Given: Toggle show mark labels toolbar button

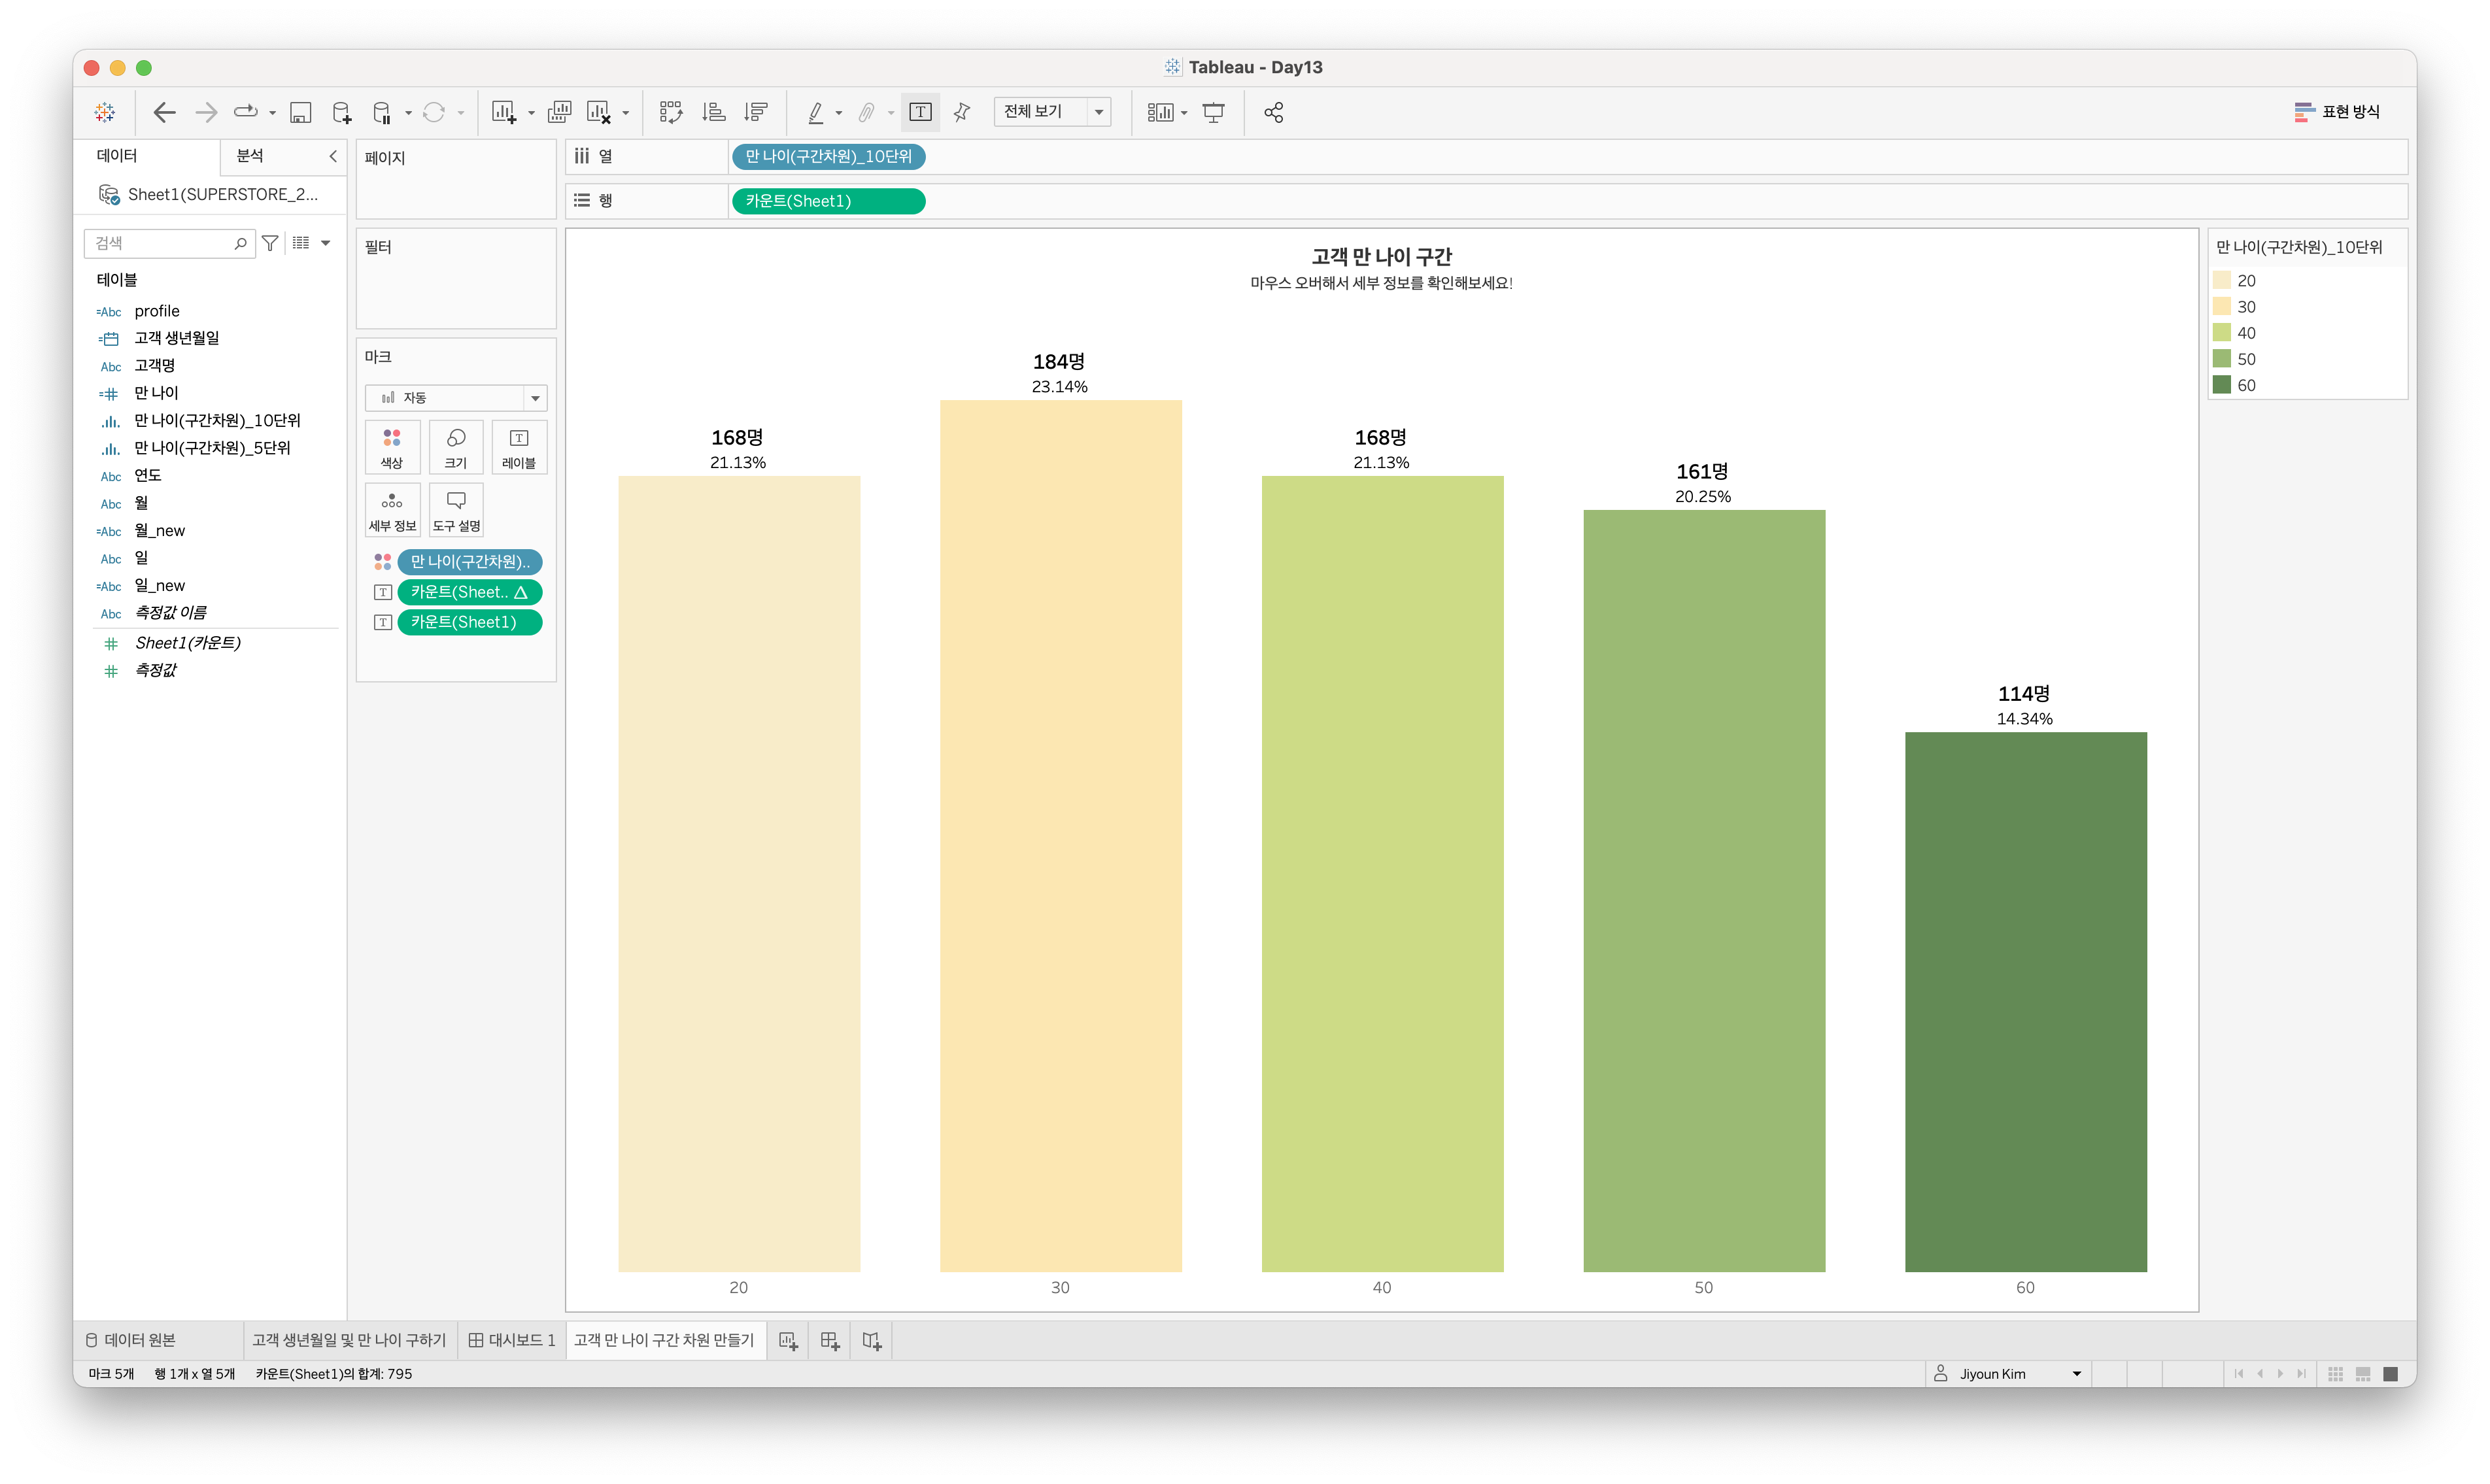Looking at the screenshot, I should (920, 112).
